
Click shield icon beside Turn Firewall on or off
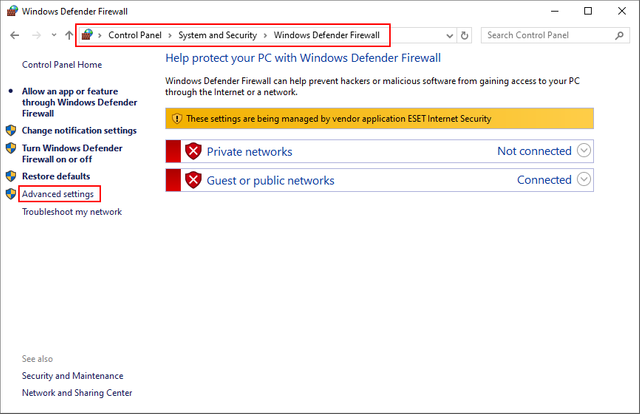(11, 148)
